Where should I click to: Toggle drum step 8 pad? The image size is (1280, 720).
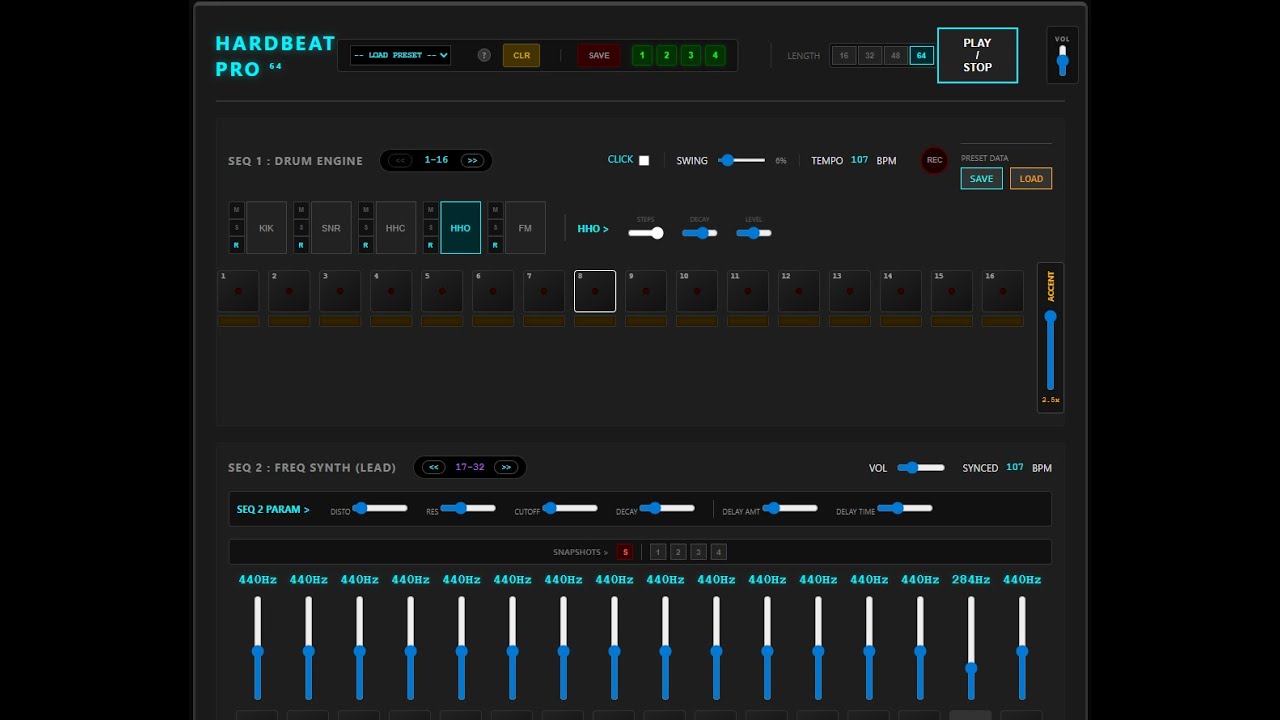[595, 291]
